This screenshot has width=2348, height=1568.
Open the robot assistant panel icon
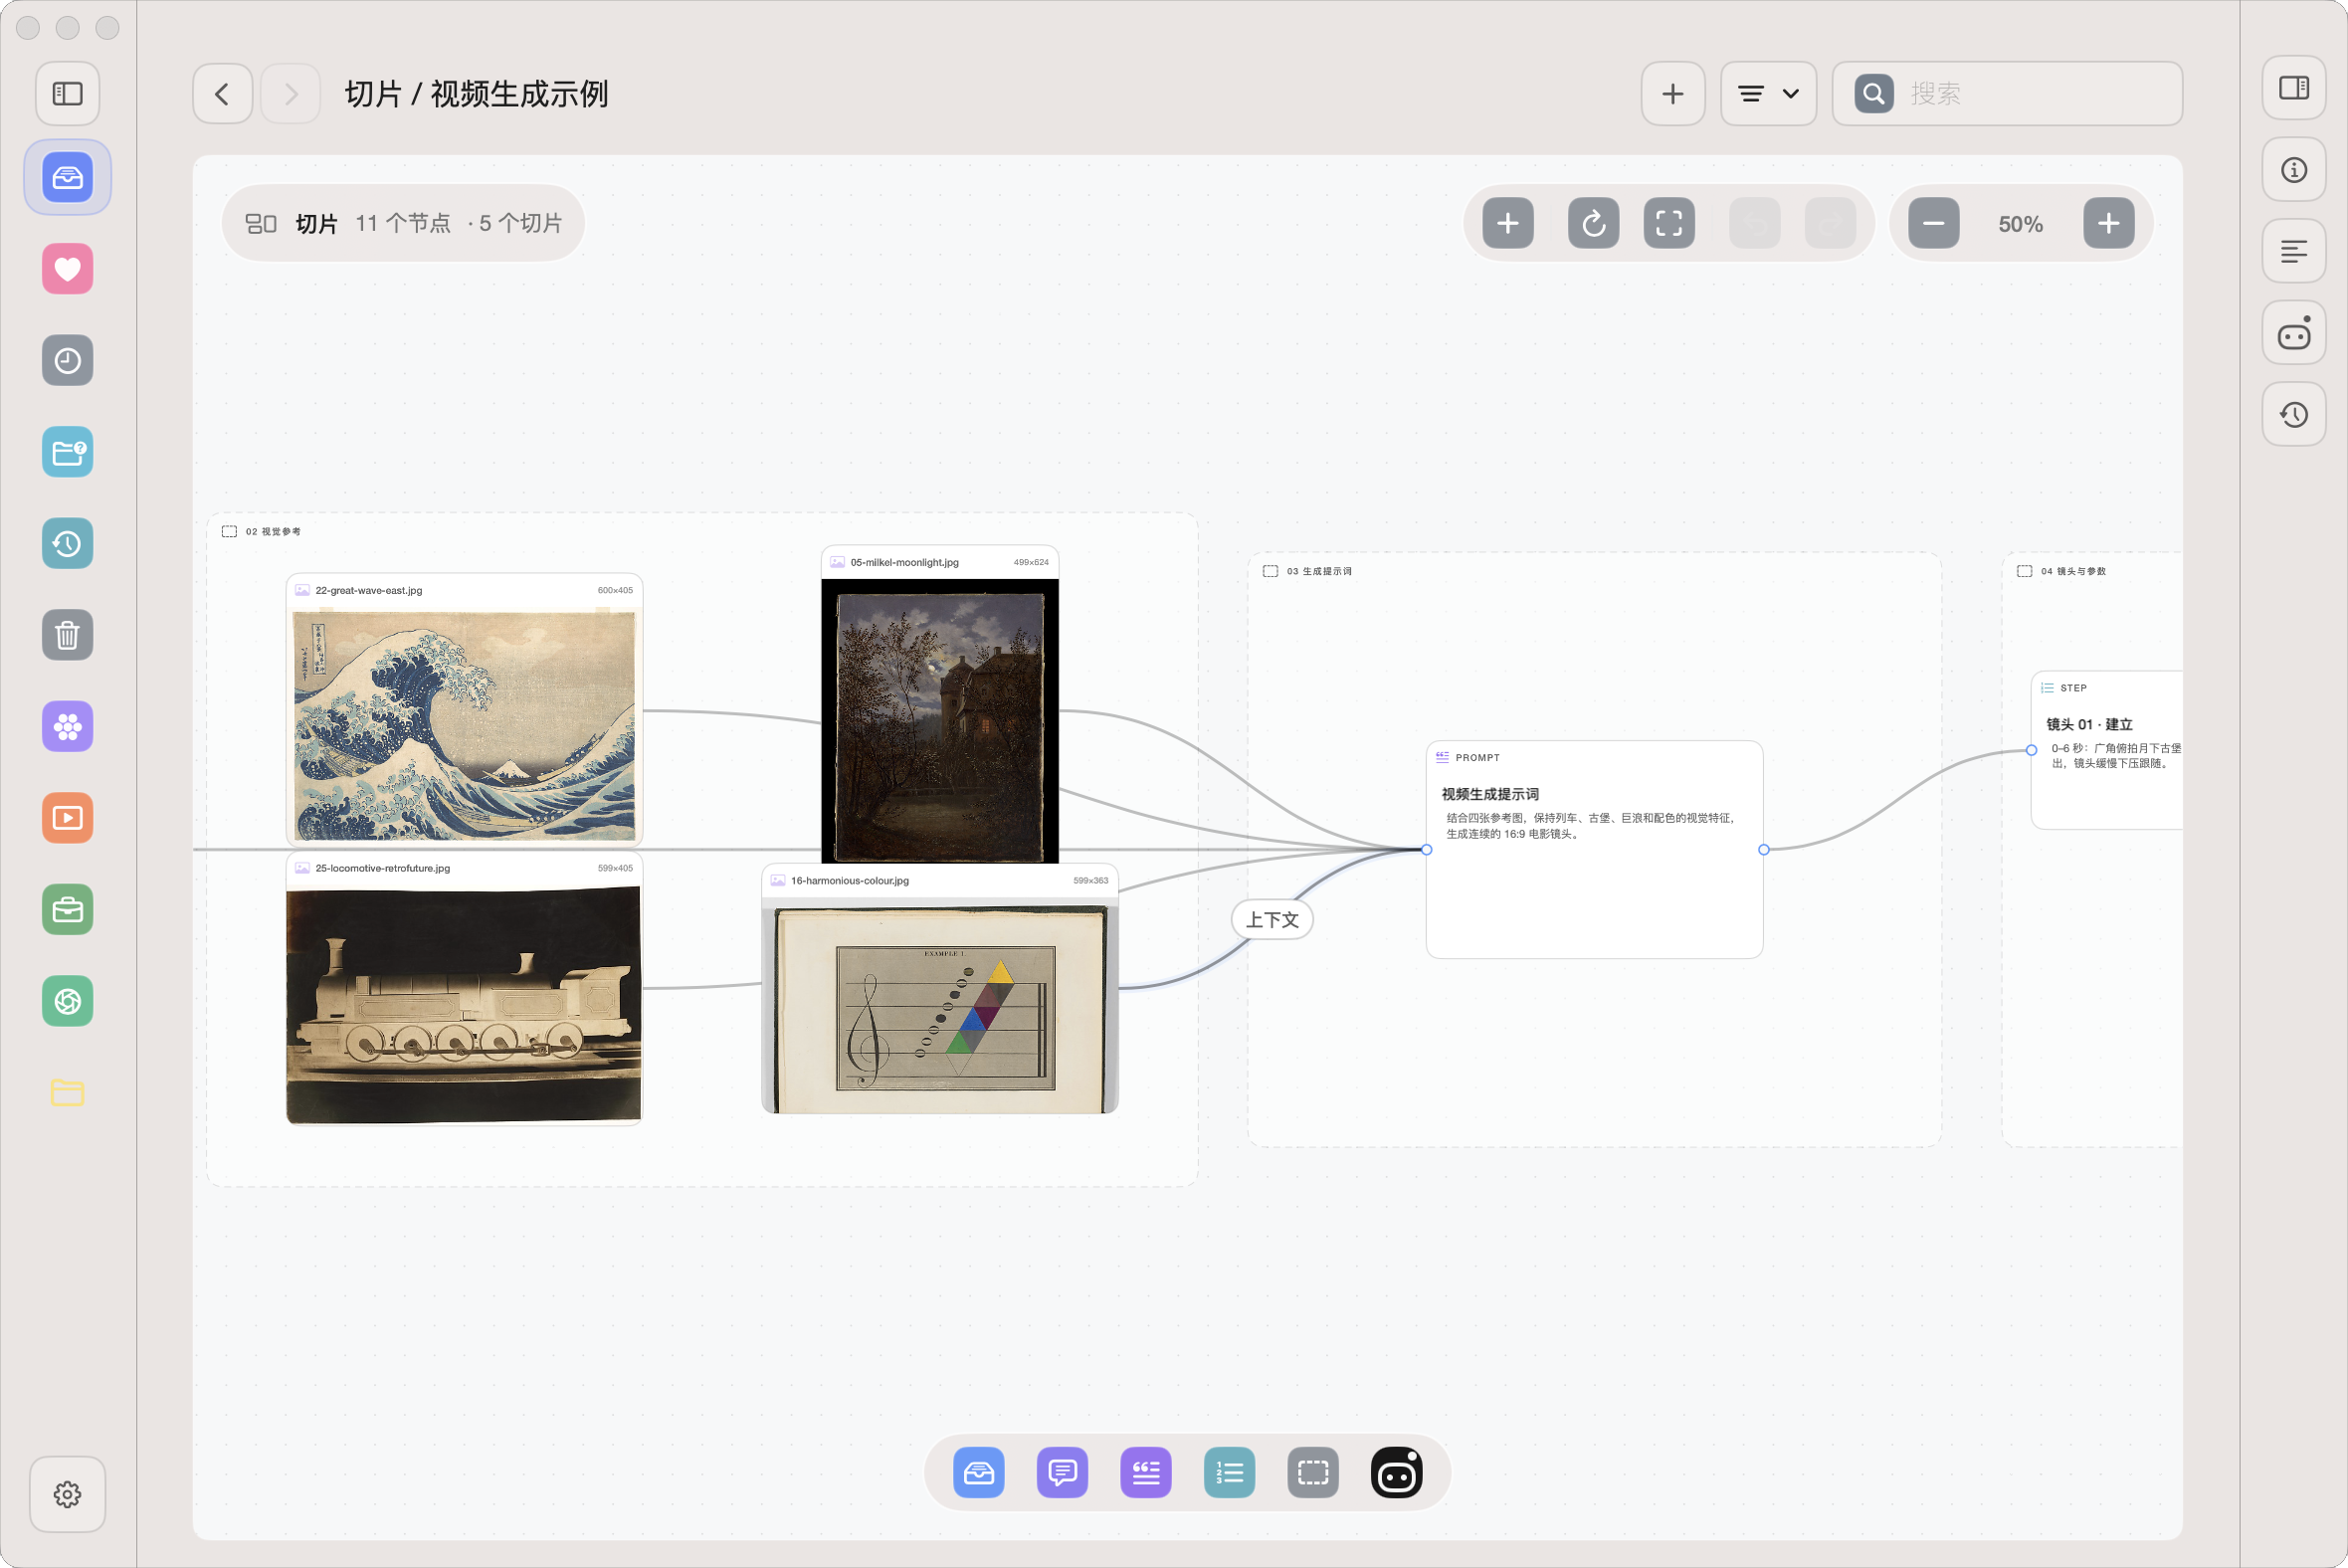[x=2294, y=333]
